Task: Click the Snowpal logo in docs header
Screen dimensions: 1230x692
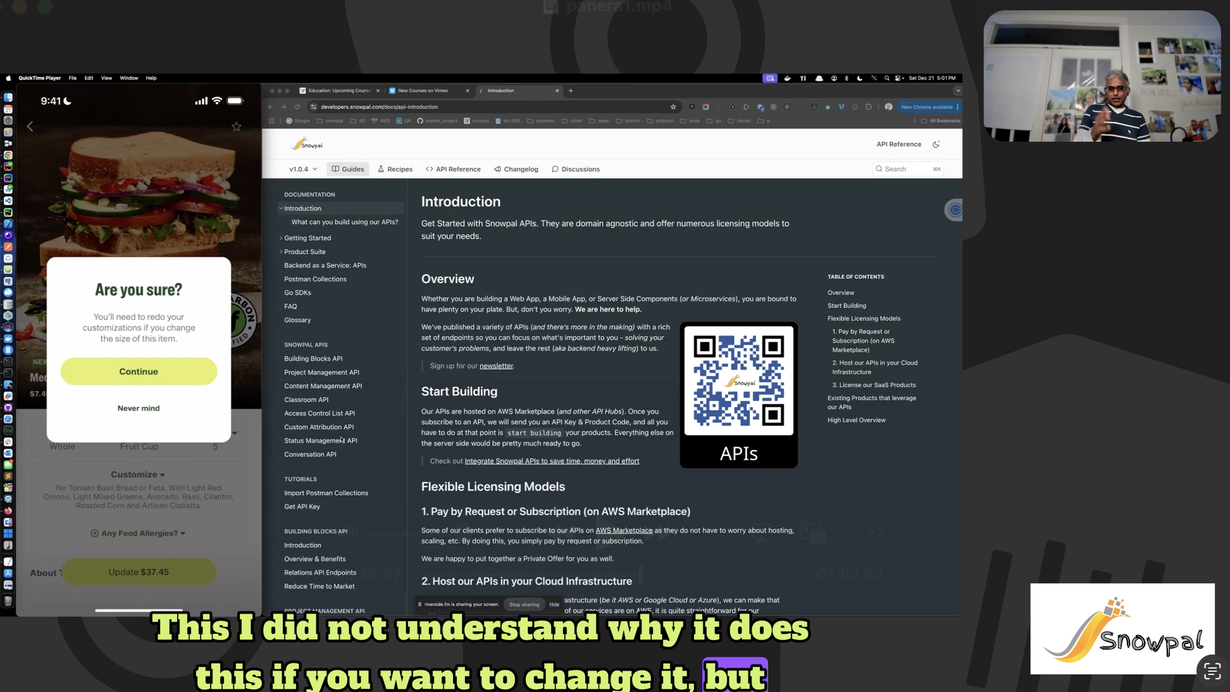Action: click(x=307, y=144)
